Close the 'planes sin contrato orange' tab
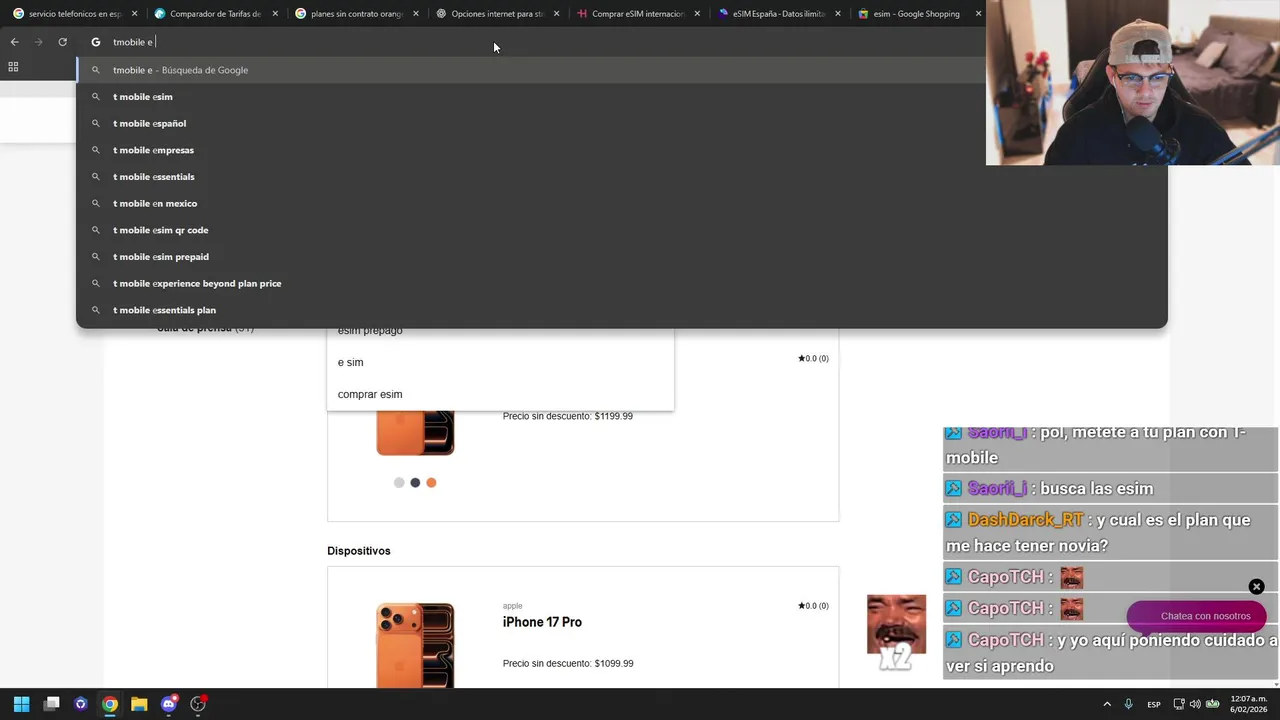 (x=416, y=14)
